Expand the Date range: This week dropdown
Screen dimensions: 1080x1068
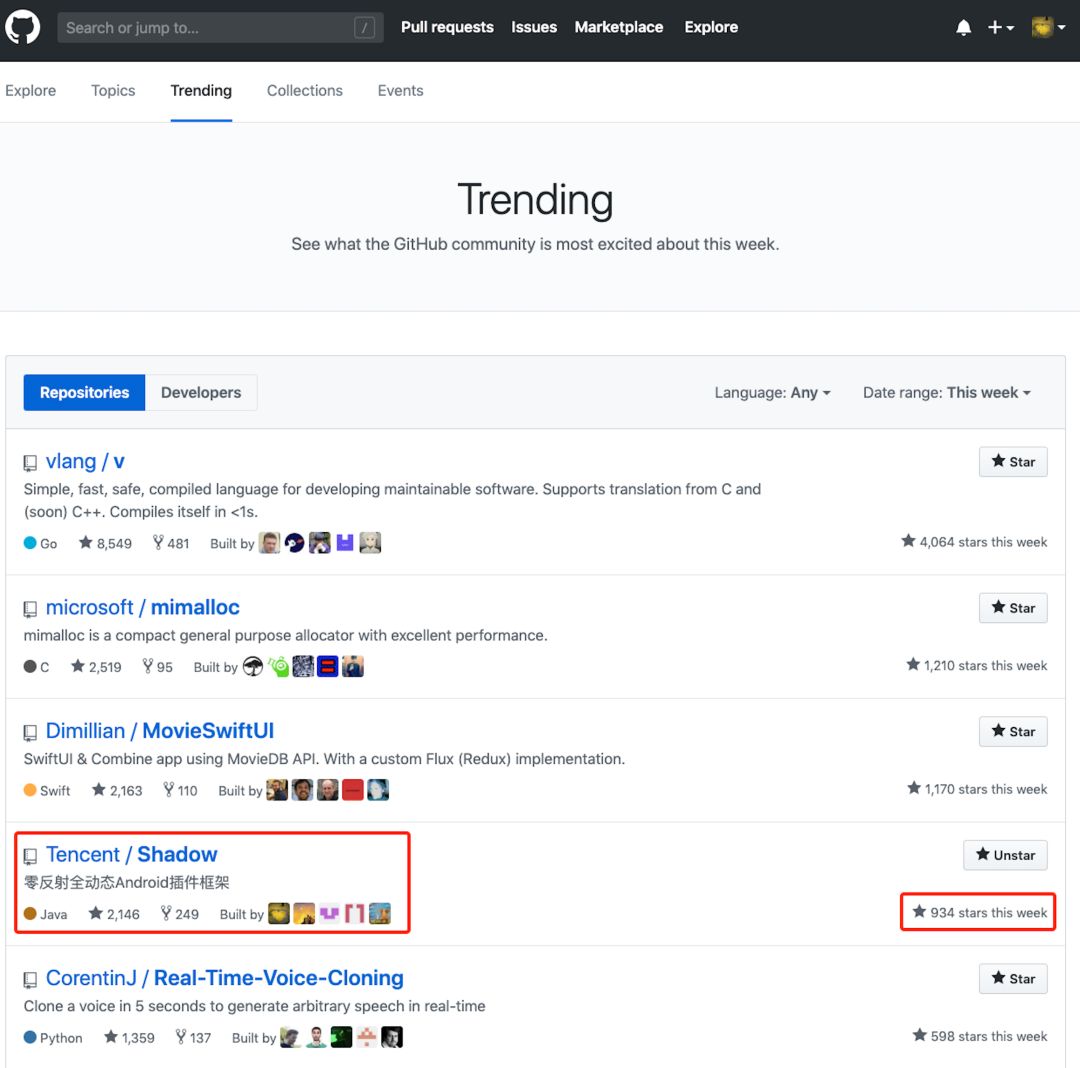(947, 392)
